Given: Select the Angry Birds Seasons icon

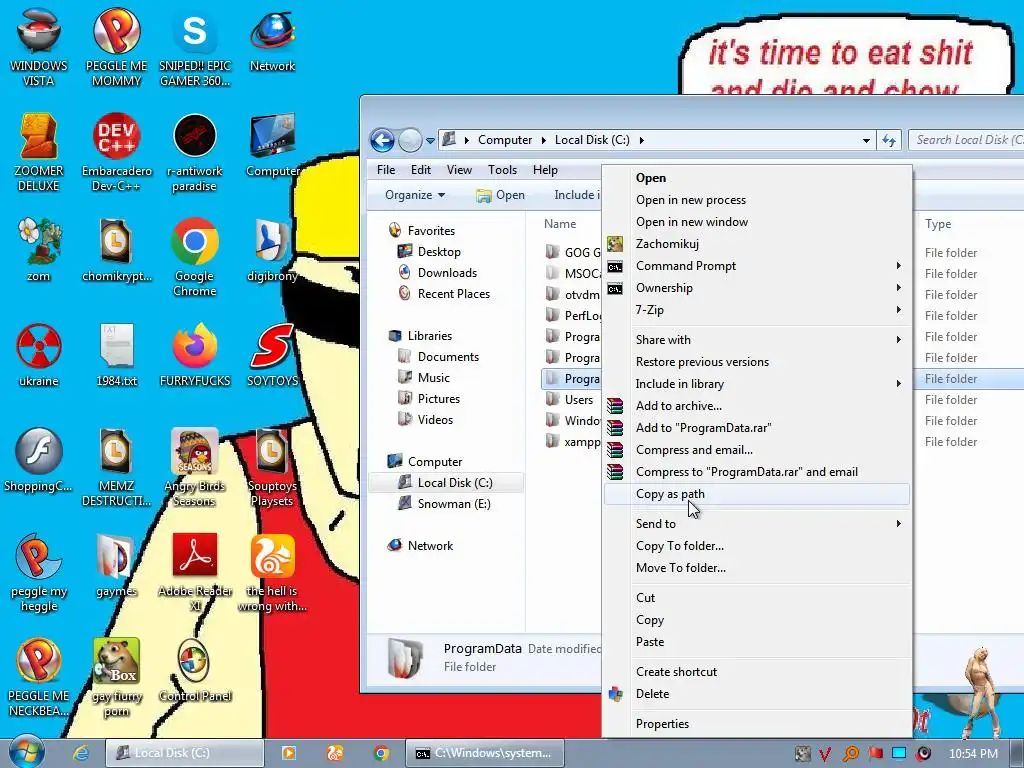Looking at the screenshot, I should [x=195, y=467].
